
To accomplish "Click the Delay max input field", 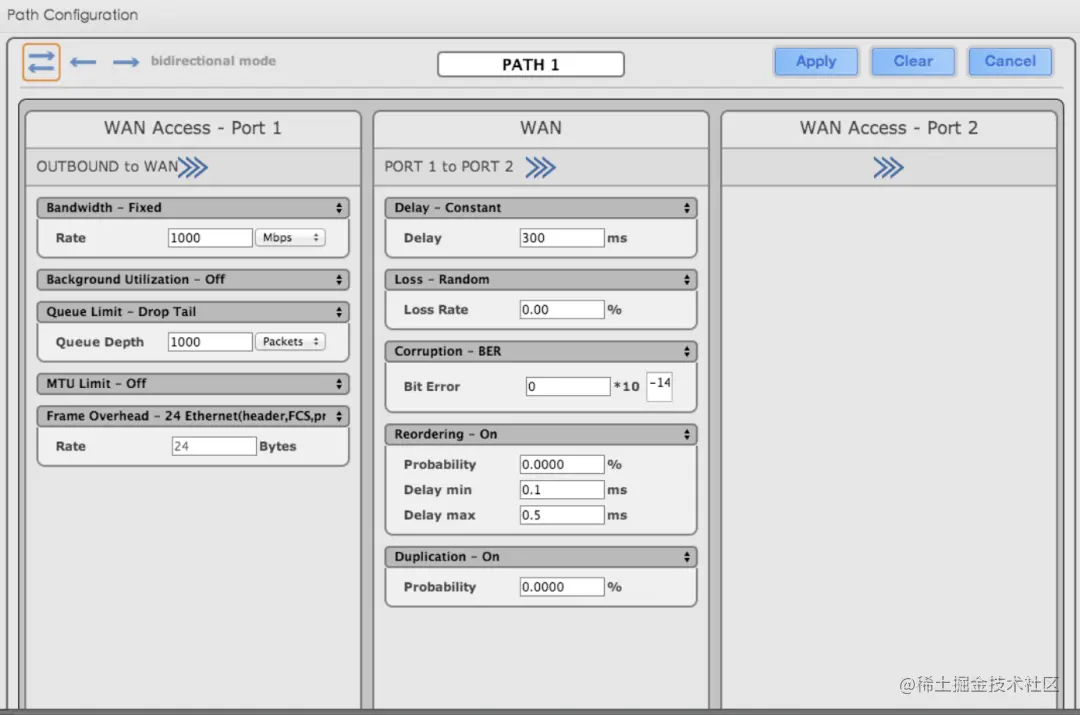I will point(562,515).
